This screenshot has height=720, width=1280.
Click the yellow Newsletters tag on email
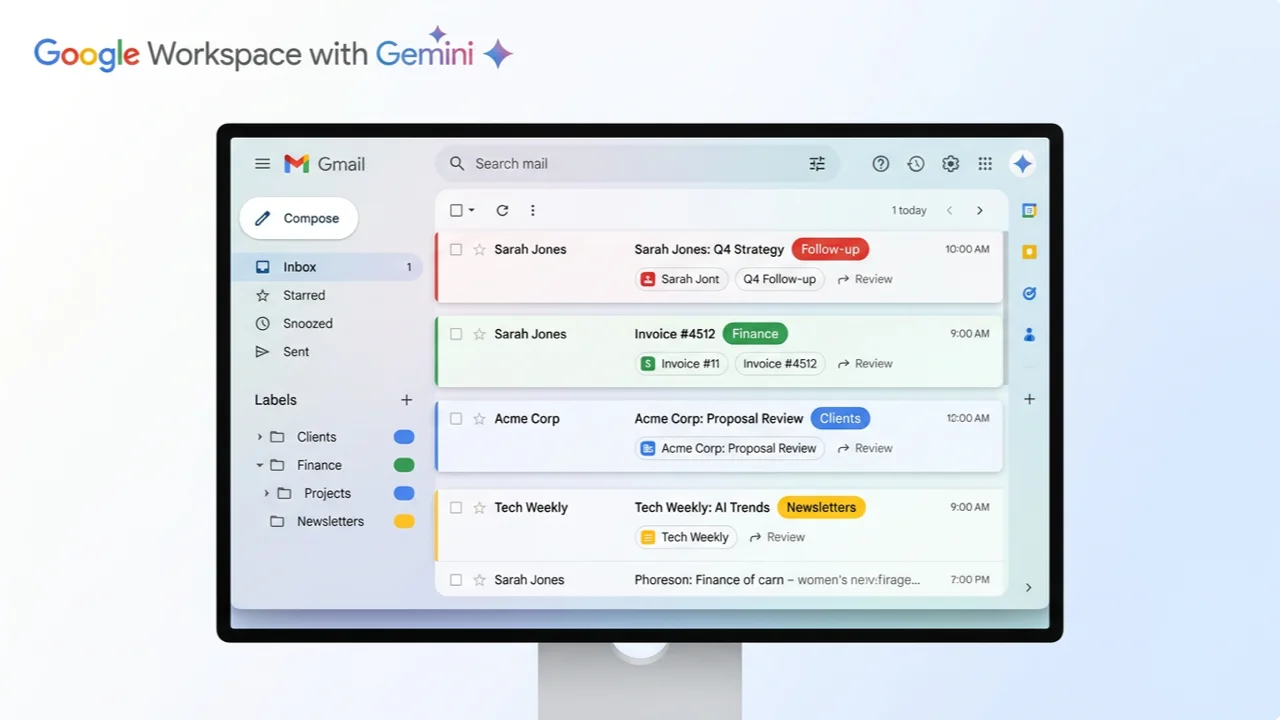coord(821,508)
